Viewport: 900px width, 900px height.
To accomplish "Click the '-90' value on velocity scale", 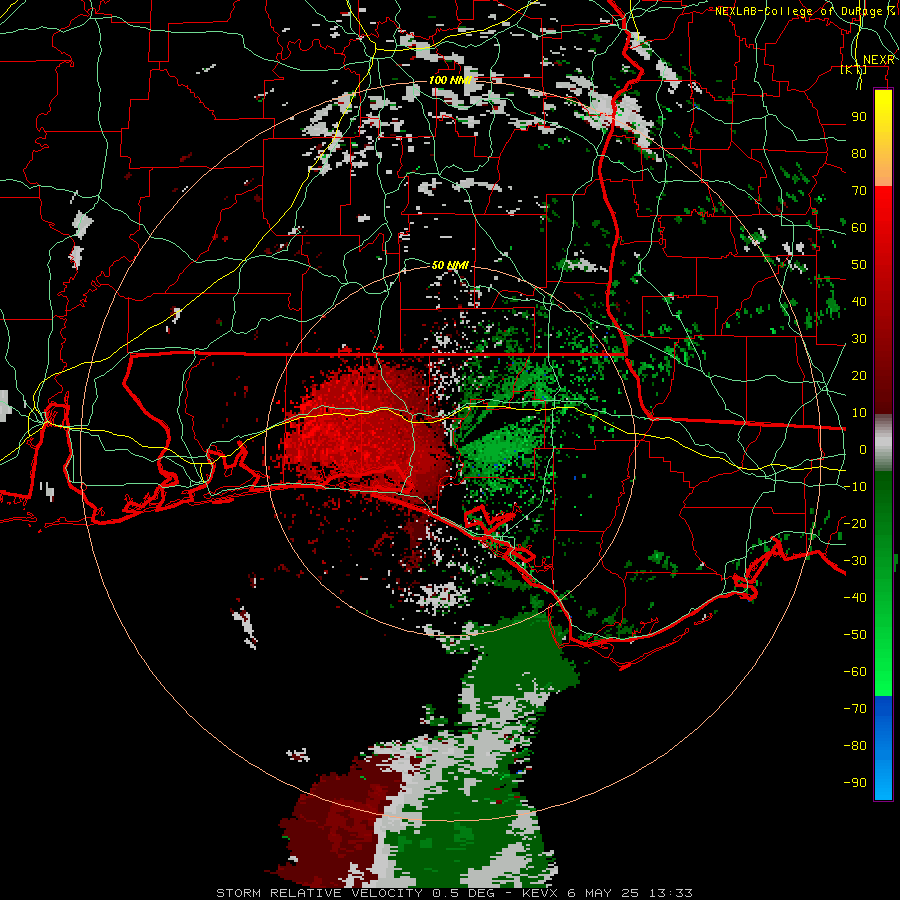I will click(855, 783).
